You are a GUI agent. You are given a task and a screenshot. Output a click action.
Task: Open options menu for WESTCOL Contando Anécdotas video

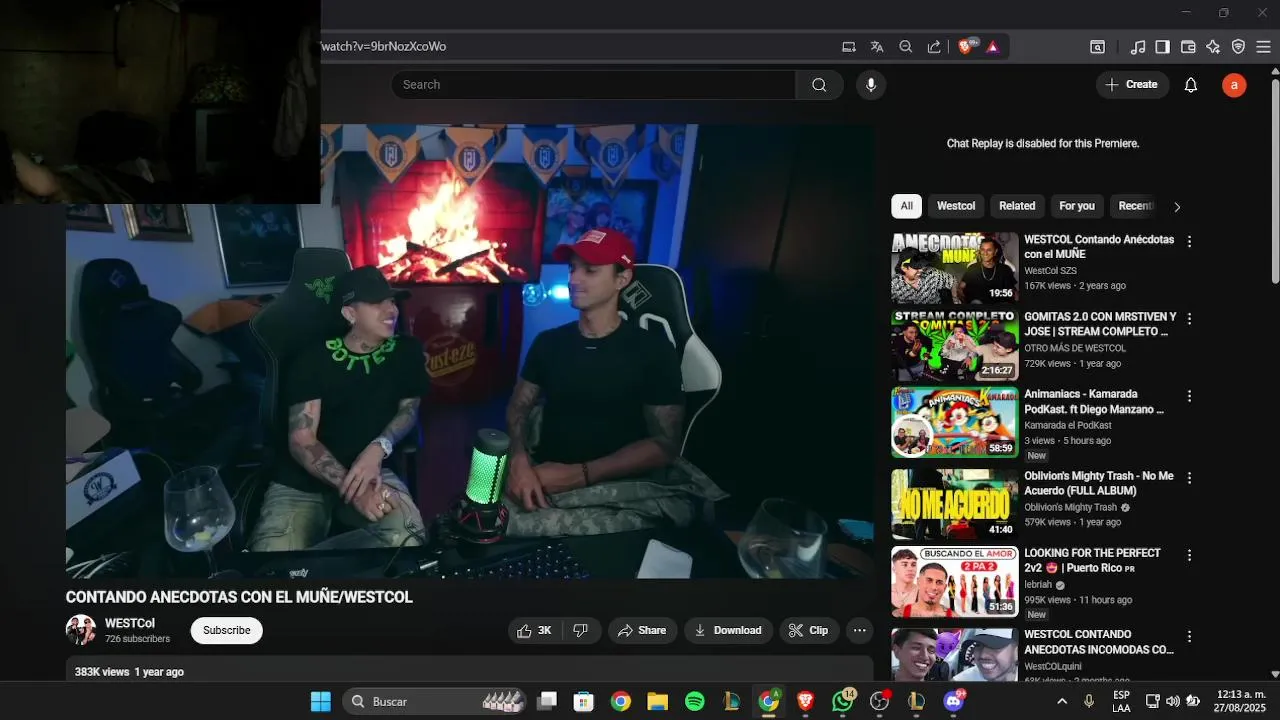coord(1189,241)
